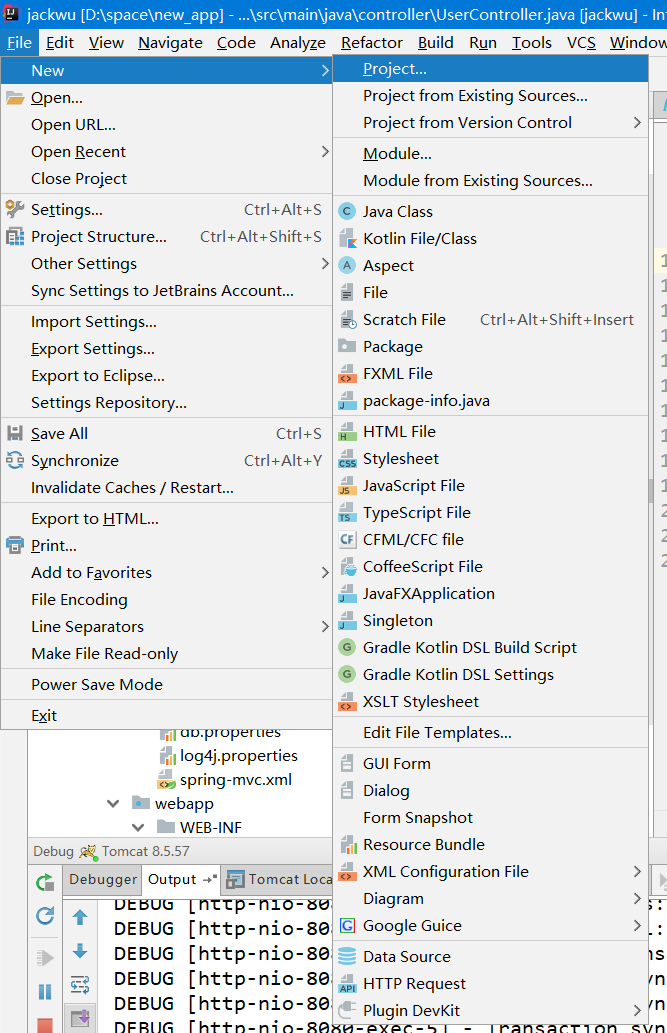
Task: Click the Aspect icon
Action: click(x=347, y=265)
